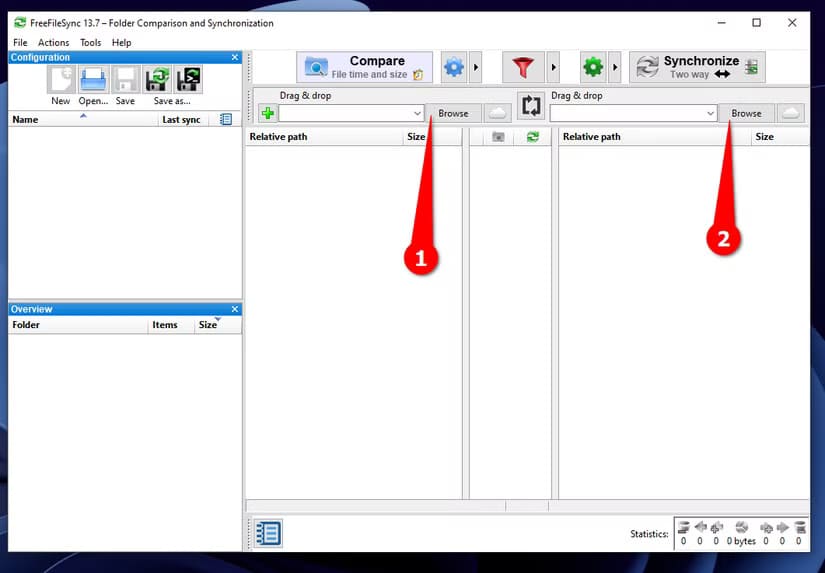Open comparison settings blue gear

click(454, 67)
